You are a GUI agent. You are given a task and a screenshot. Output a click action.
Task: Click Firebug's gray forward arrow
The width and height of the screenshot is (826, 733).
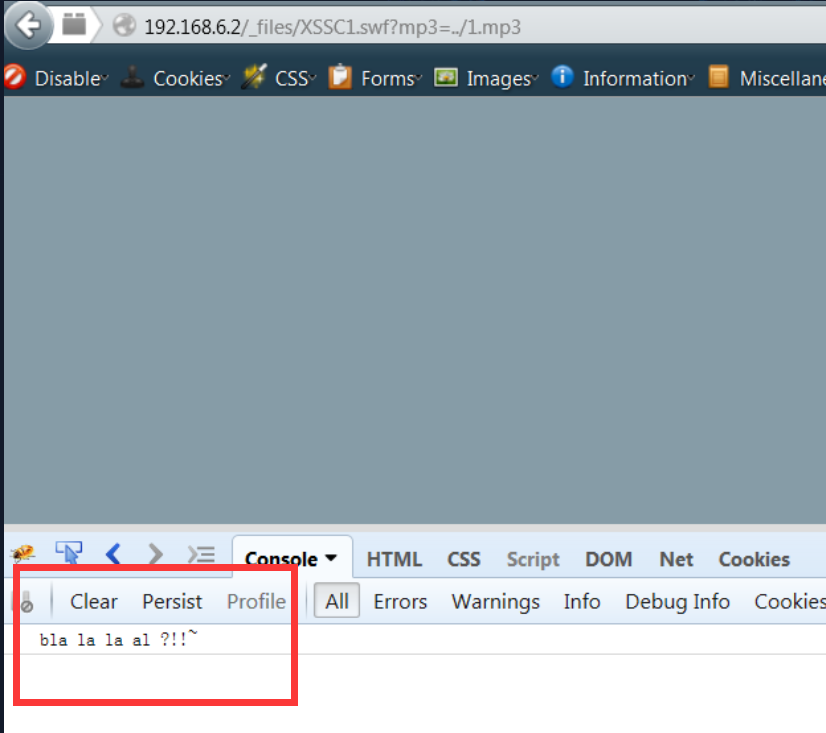155,554
